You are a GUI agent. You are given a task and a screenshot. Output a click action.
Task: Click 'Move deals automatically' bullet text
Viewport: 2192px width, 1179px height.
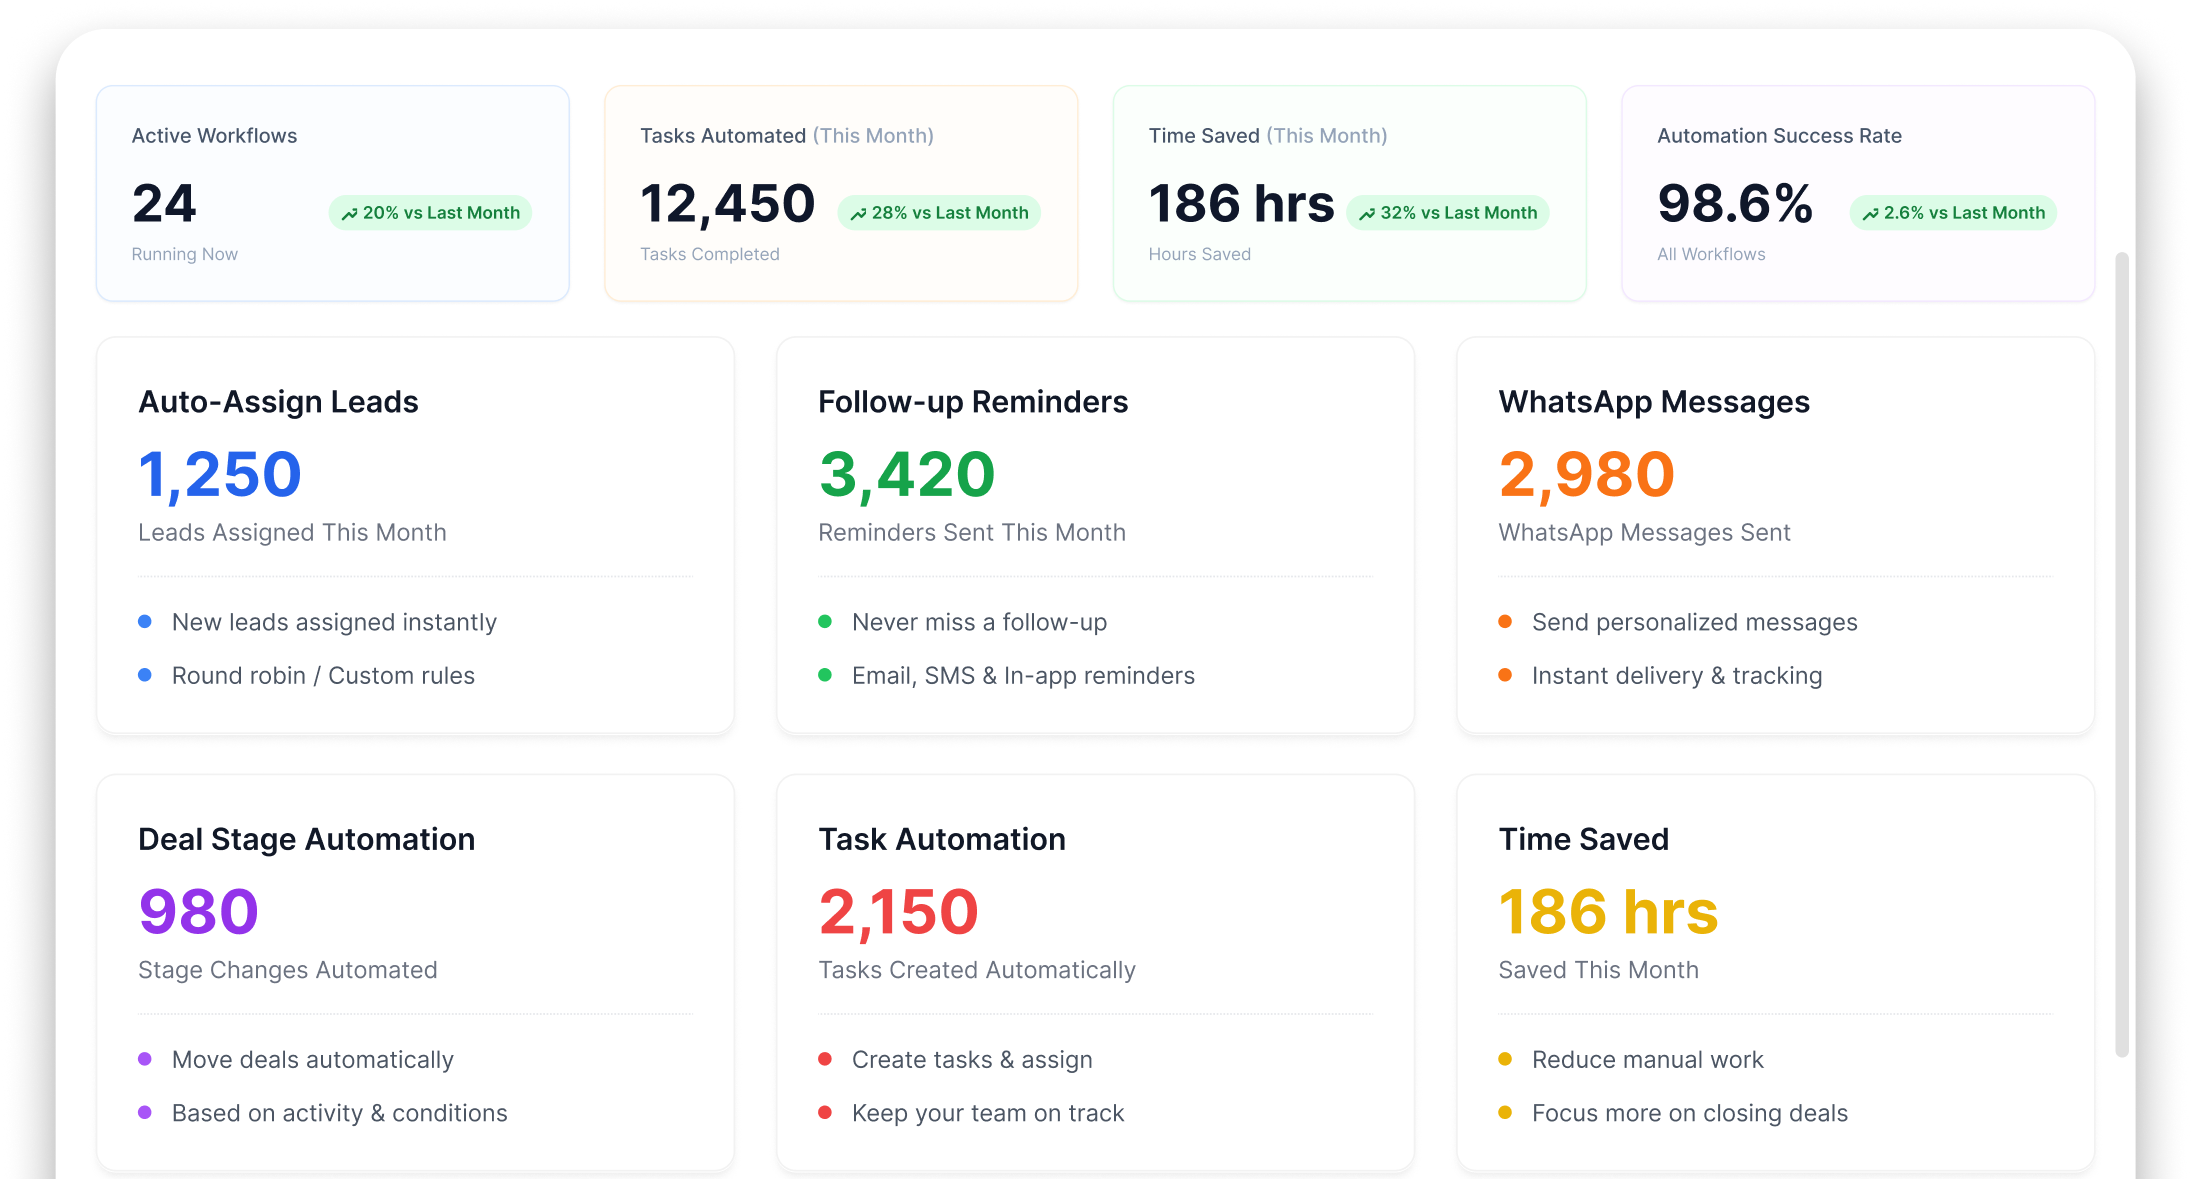click(x=313, y=1060)
